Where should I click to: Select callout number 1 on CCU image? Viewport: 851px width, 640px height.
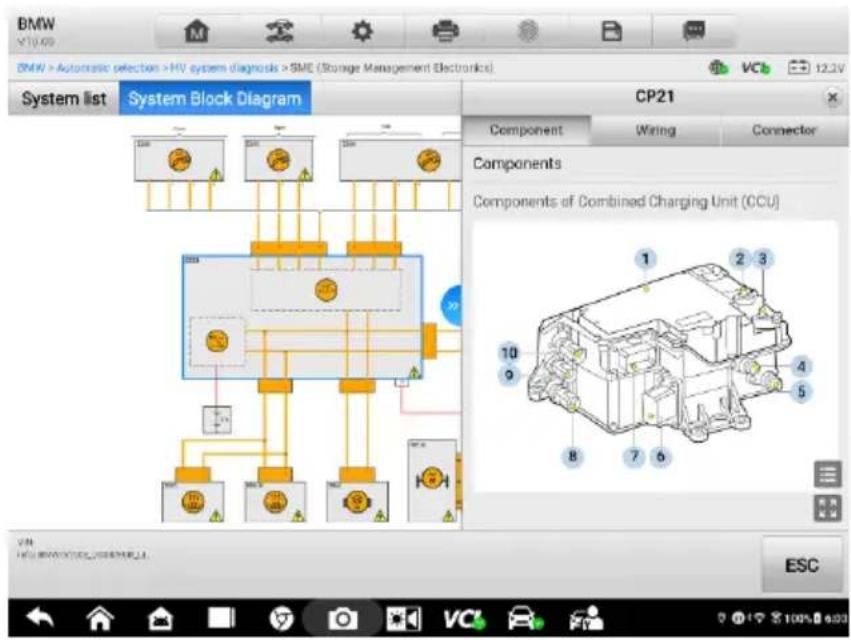(x=645, y=259)
